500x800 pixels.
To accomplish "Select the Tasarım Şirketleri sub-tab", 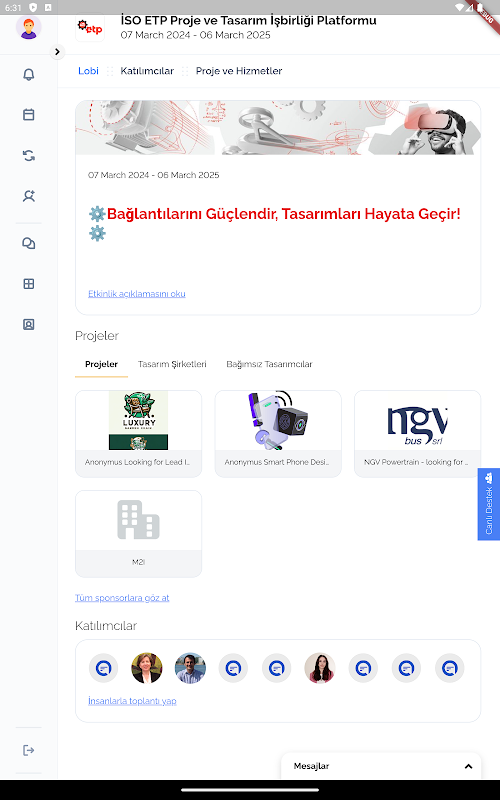I will pos(172,364).
